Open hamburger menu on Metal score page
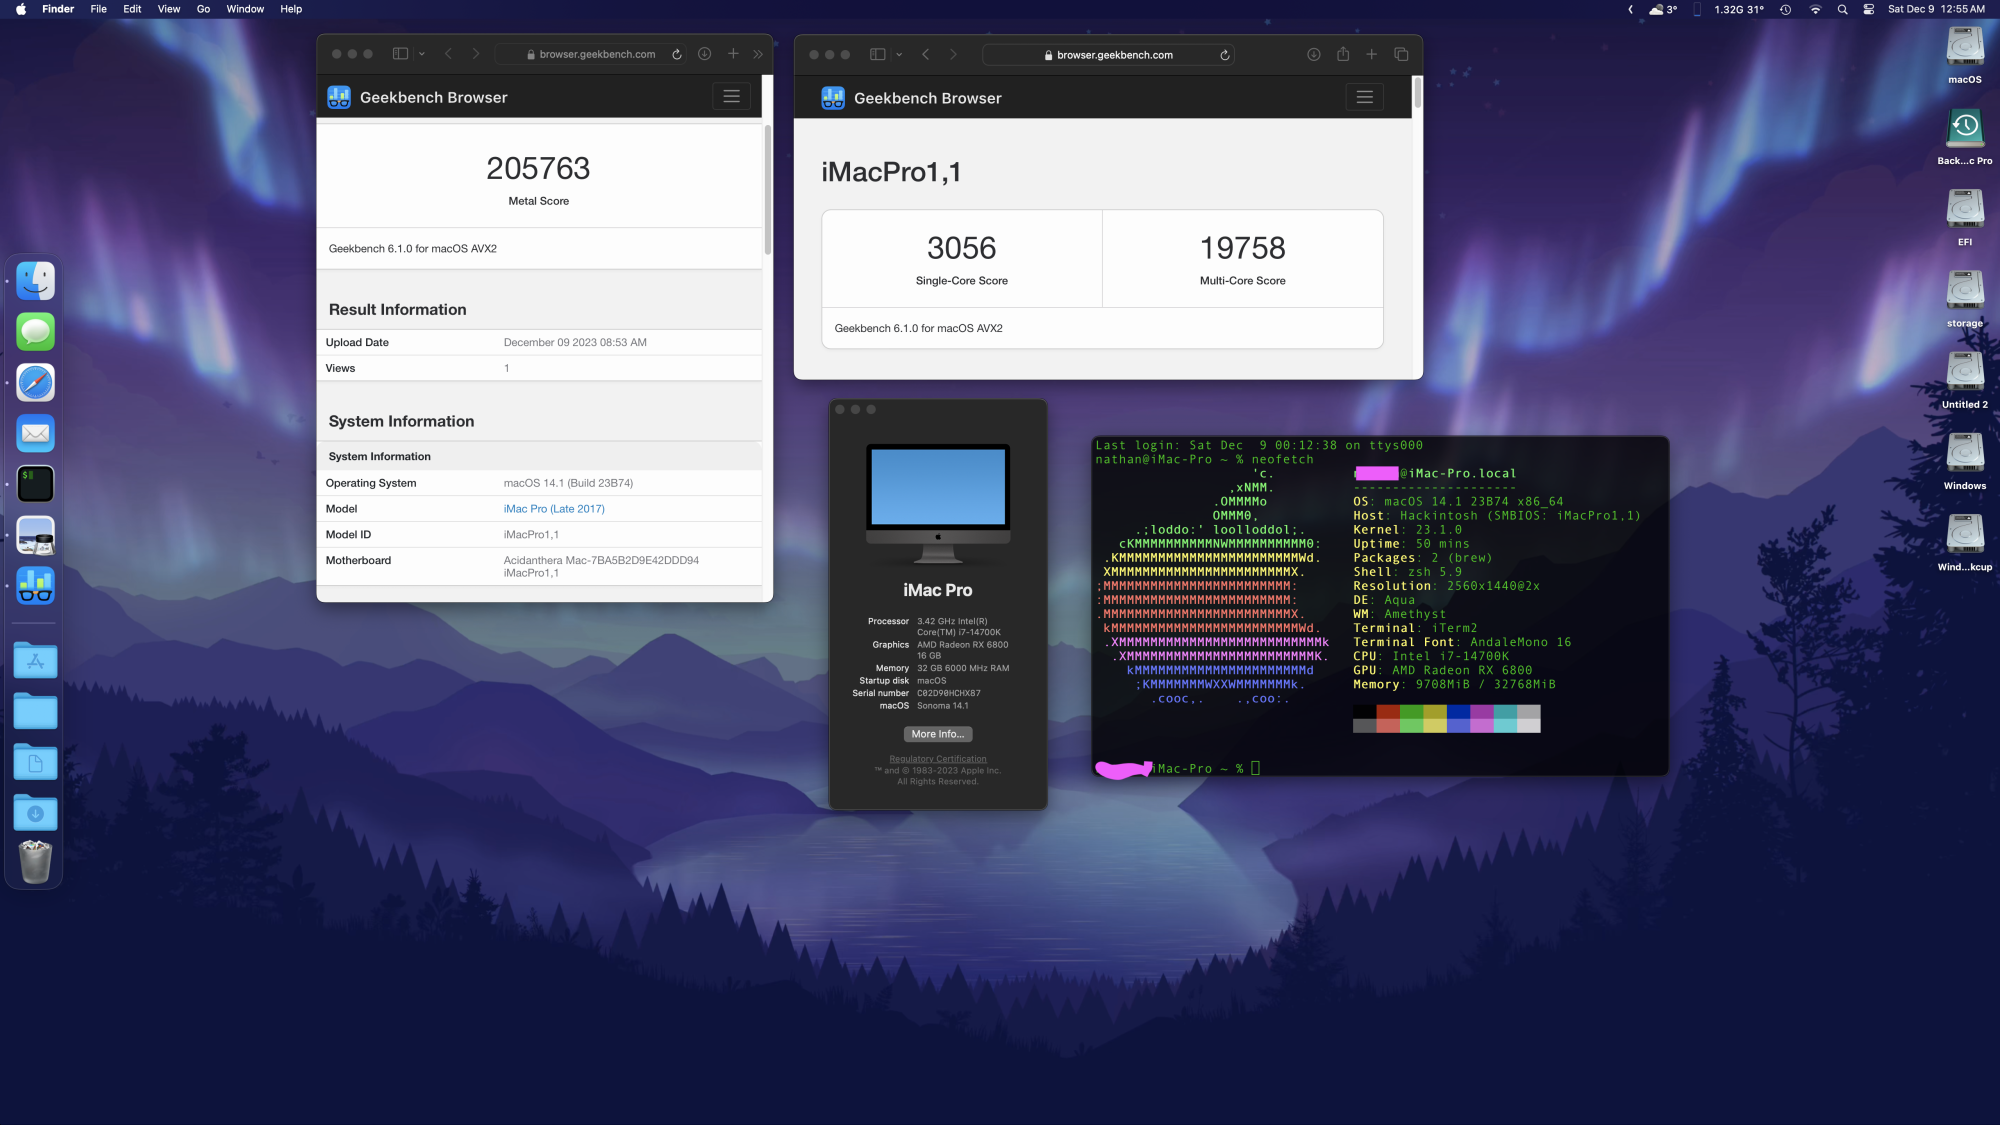The height and width of the screenshot is (1125, 2000). point(732,97)
